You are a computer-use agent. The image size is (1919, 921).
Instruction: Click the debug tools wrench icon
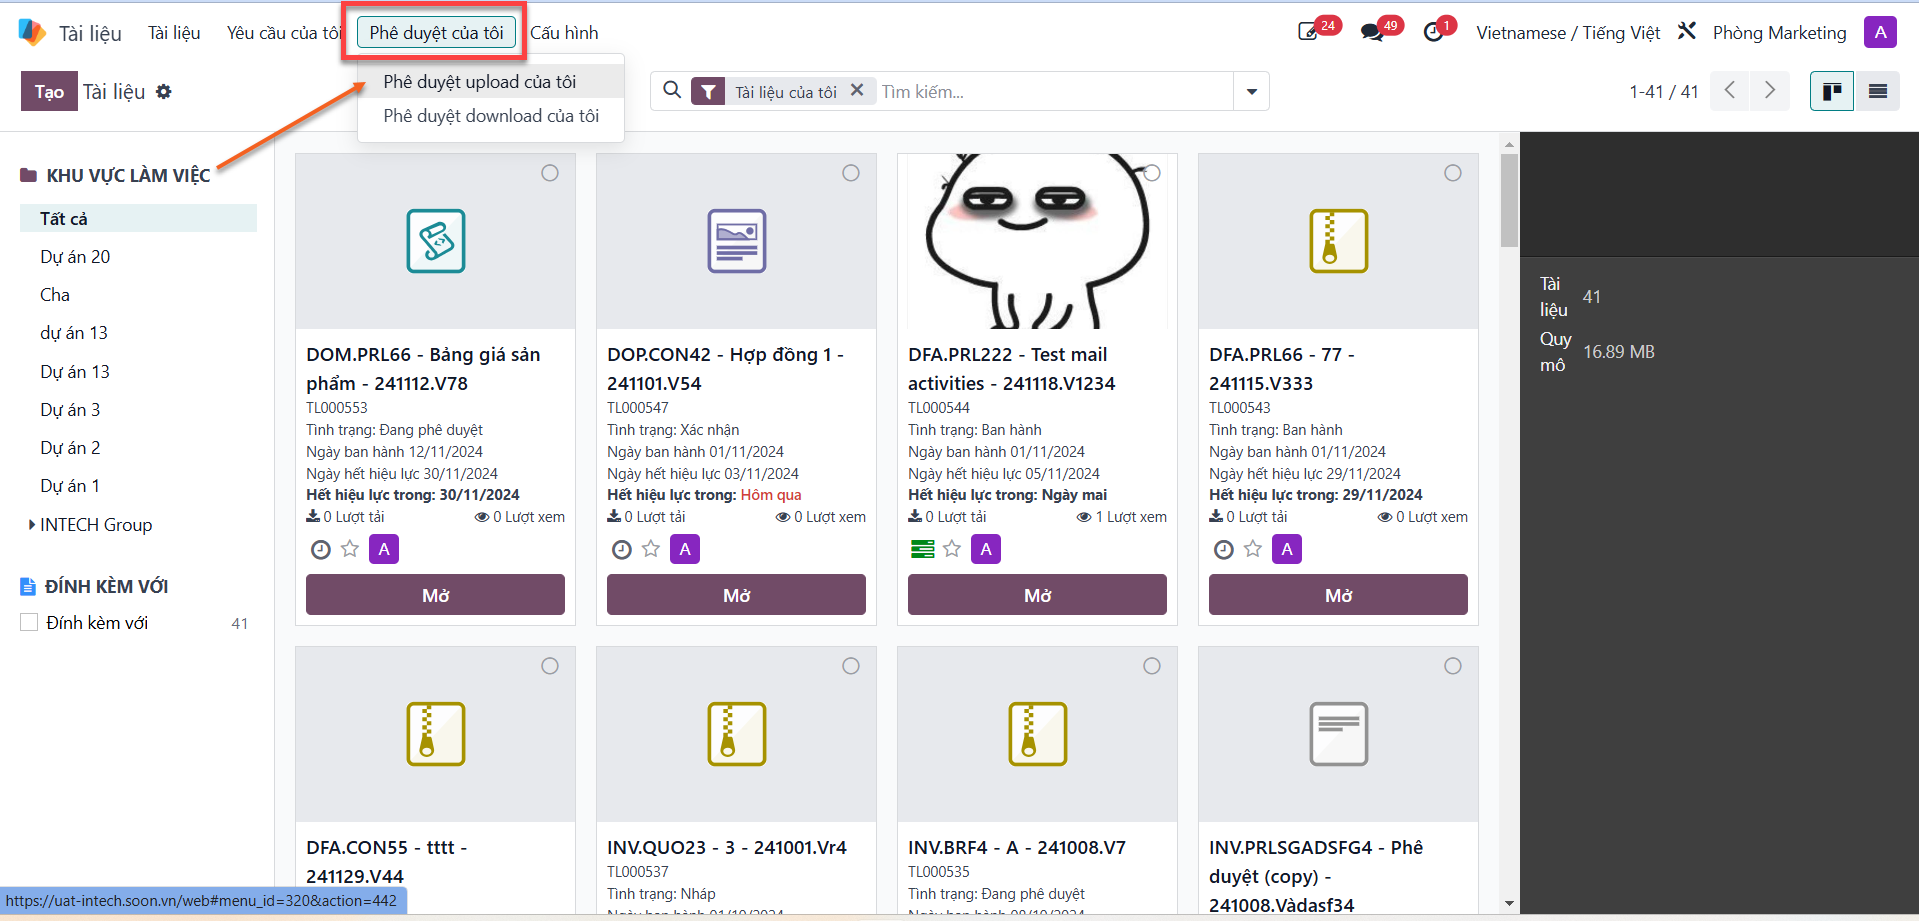[1687, 31]
